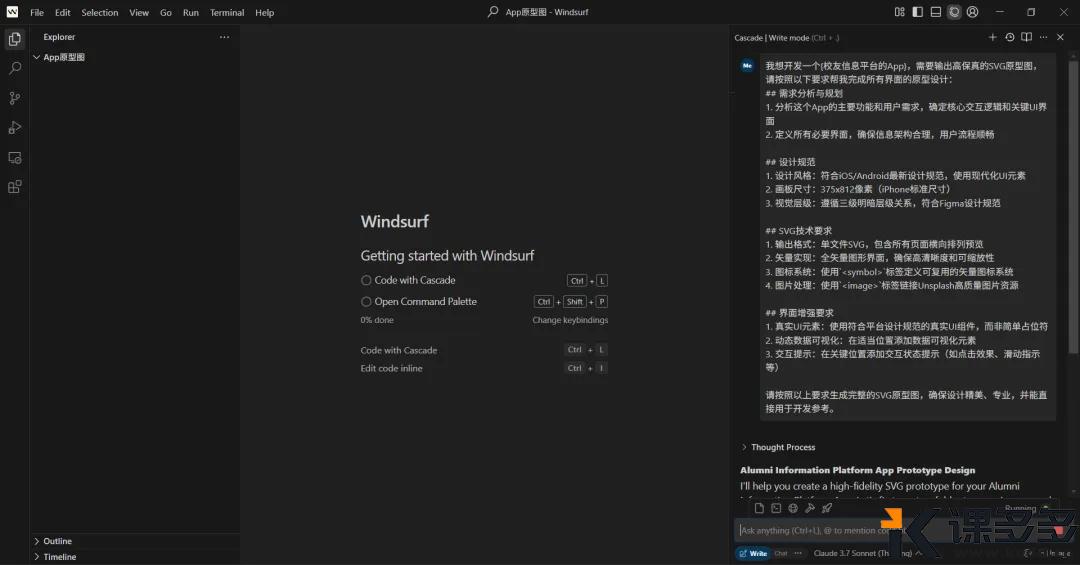Click the lower Code with Cascade shortcut
The image size is (1080, 565).
coord(399,350)
